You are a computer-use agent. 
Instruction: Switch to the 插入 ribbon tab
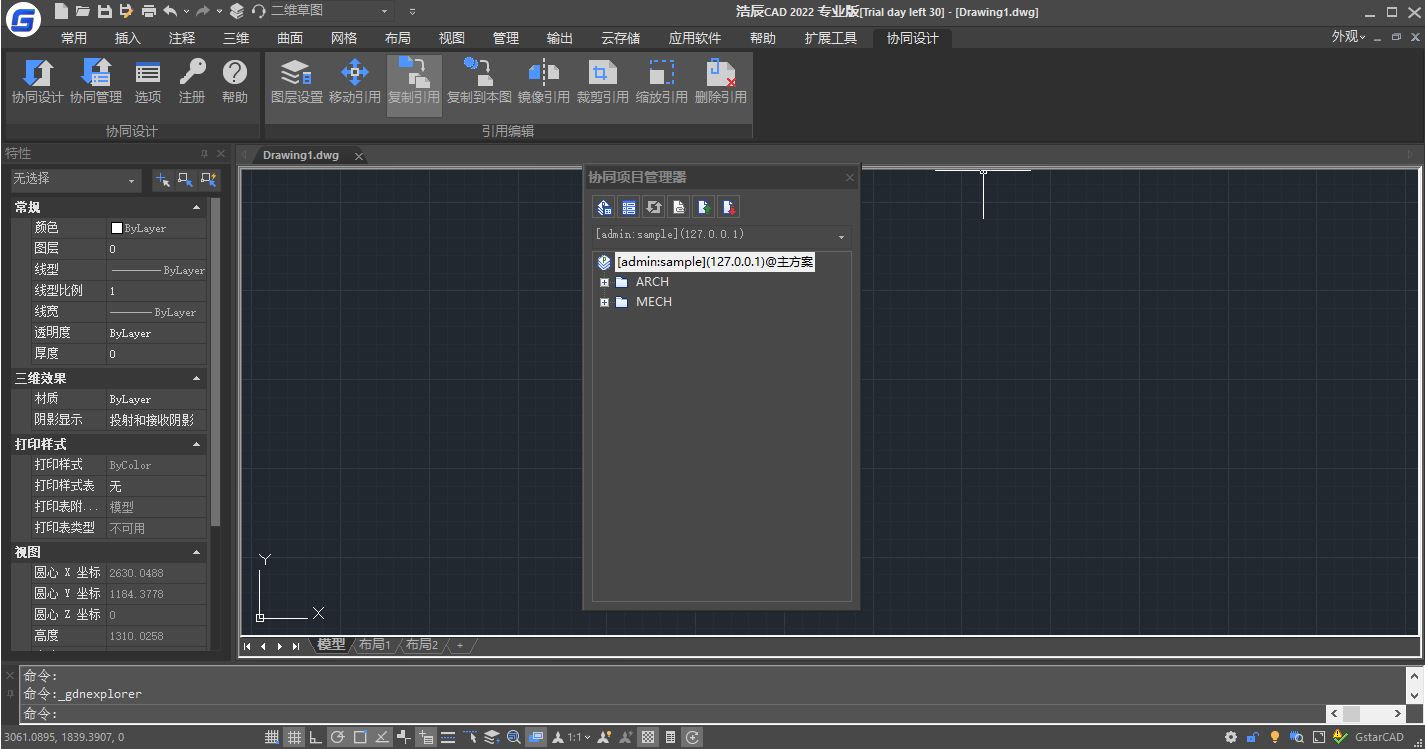click(x=128, y=38)
